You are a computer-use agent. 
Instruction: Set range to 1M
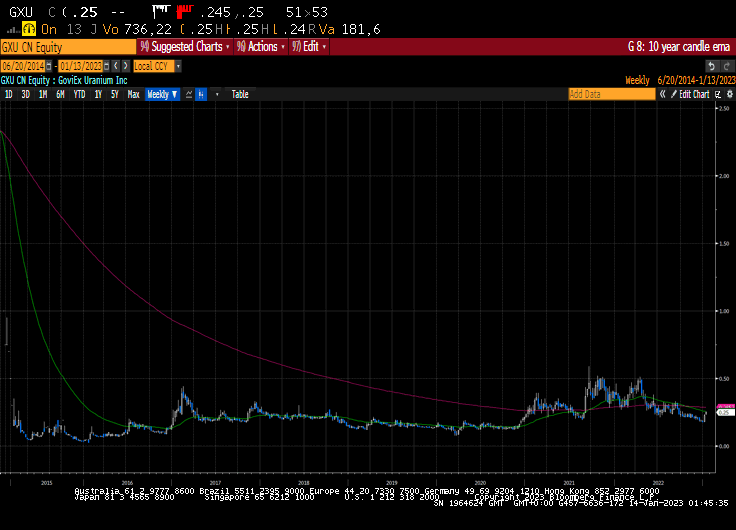tap(43, 94)
